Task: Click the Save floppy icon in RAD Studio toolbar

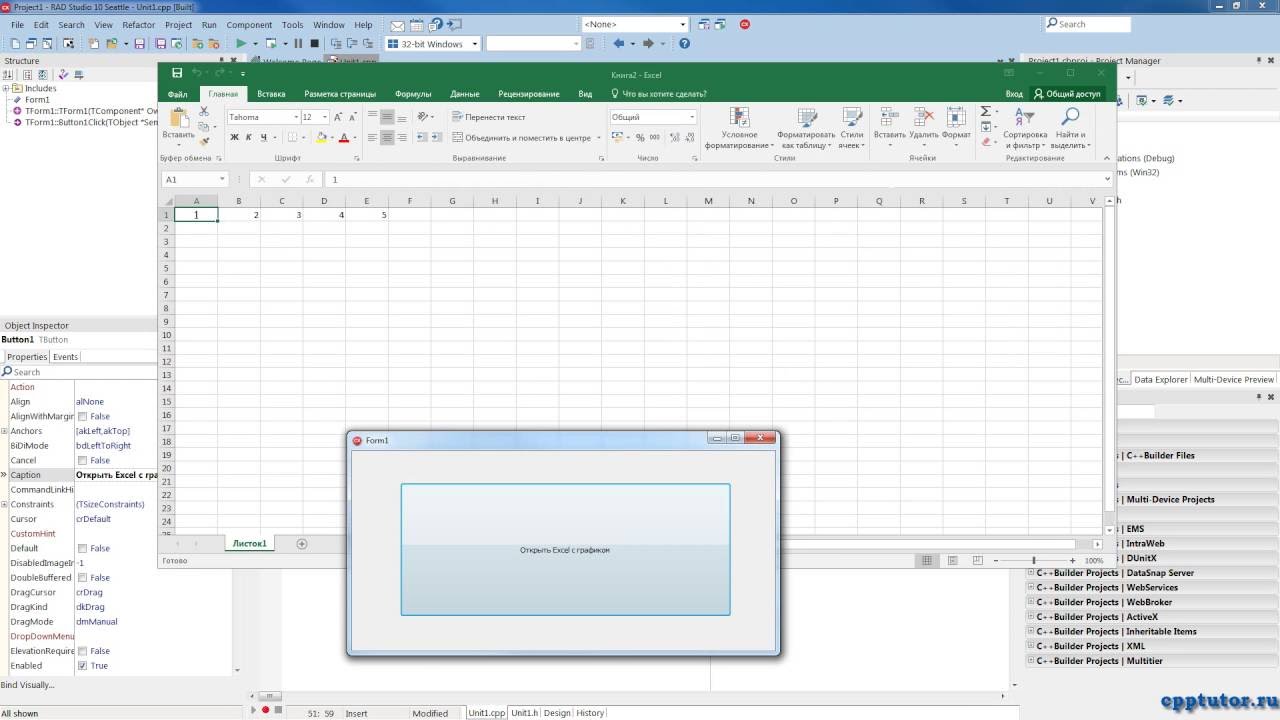Action: click(139, 44)
